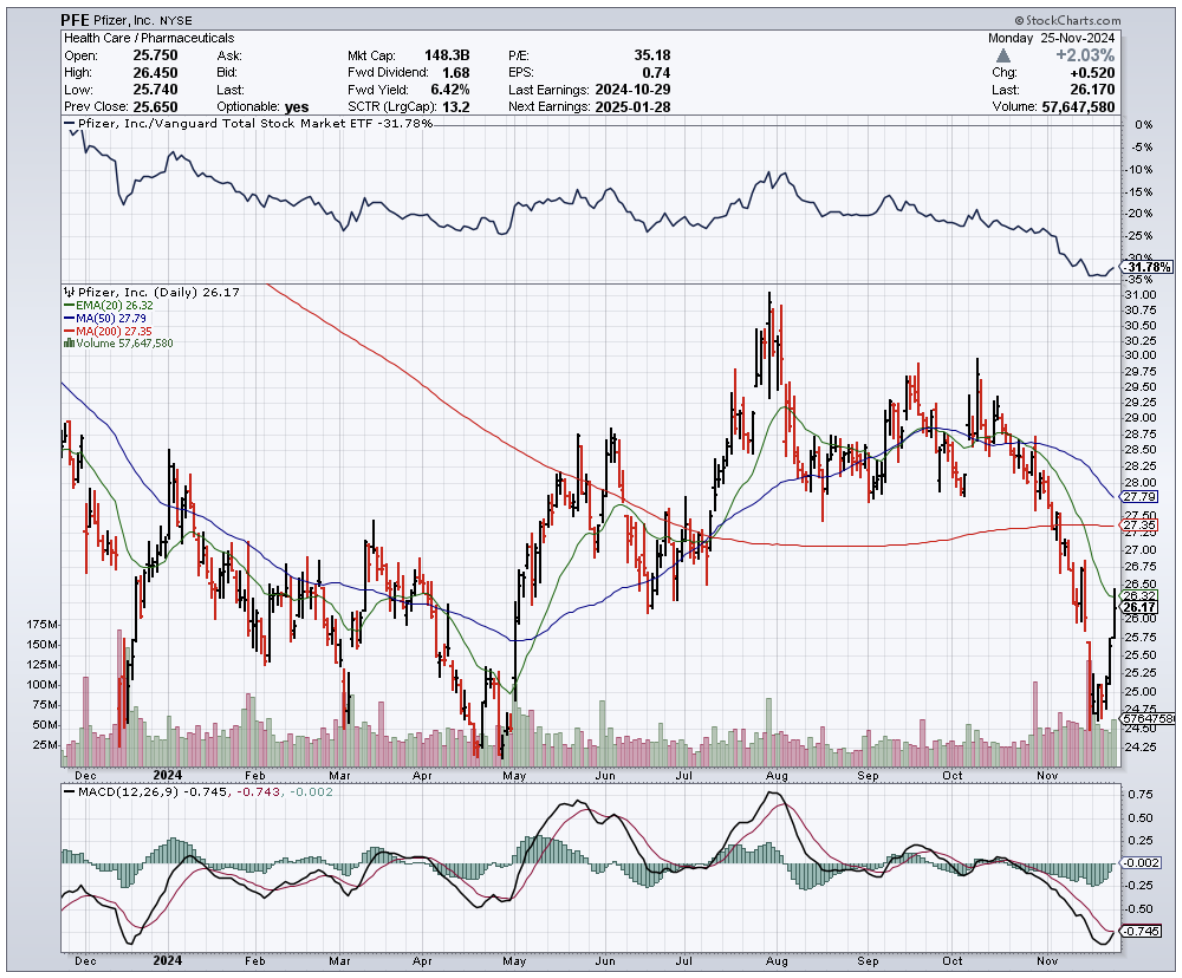Click the volume bars icon in legend

(67, 343)
